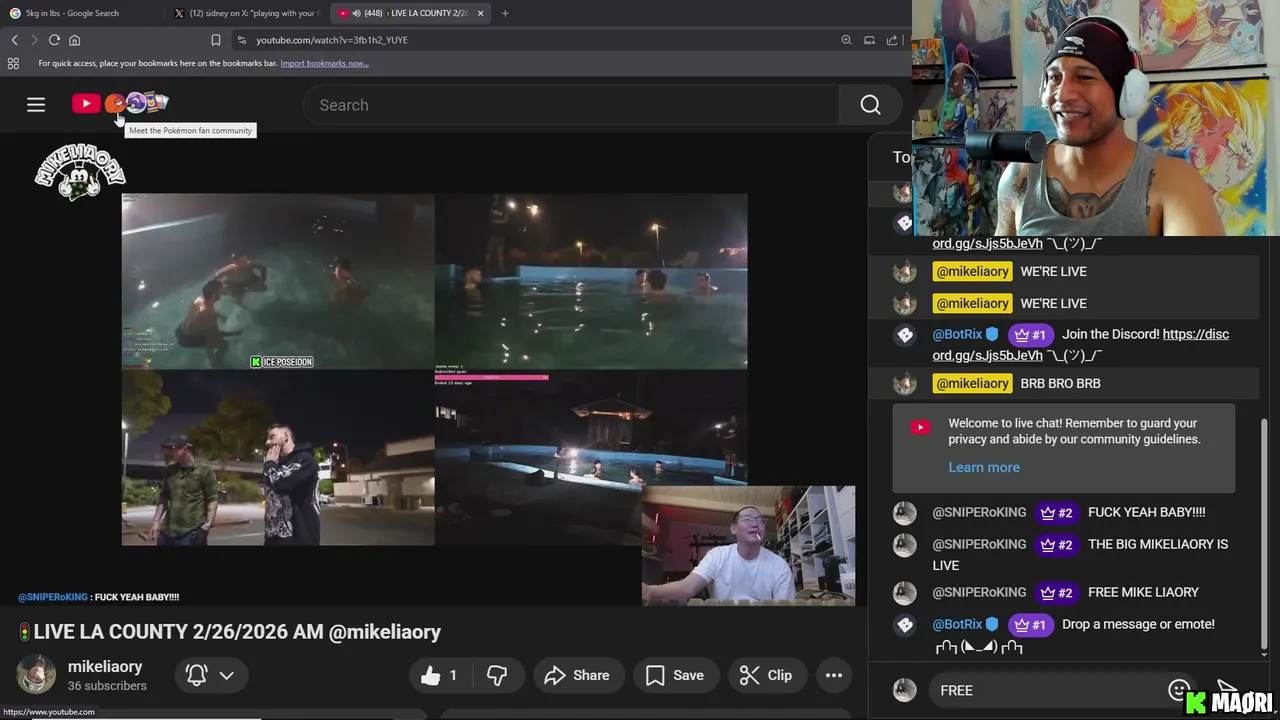Click the Learn more link in chat notice

984,467
